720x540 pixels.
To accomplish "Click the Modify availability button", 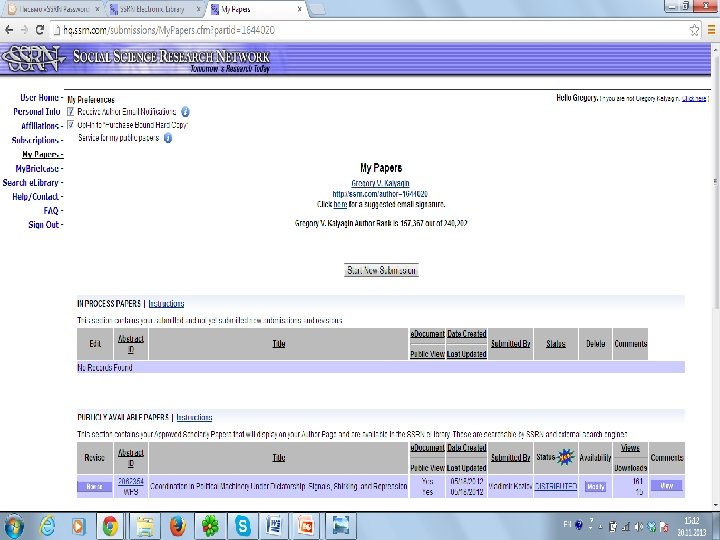I will coord(596,487).
